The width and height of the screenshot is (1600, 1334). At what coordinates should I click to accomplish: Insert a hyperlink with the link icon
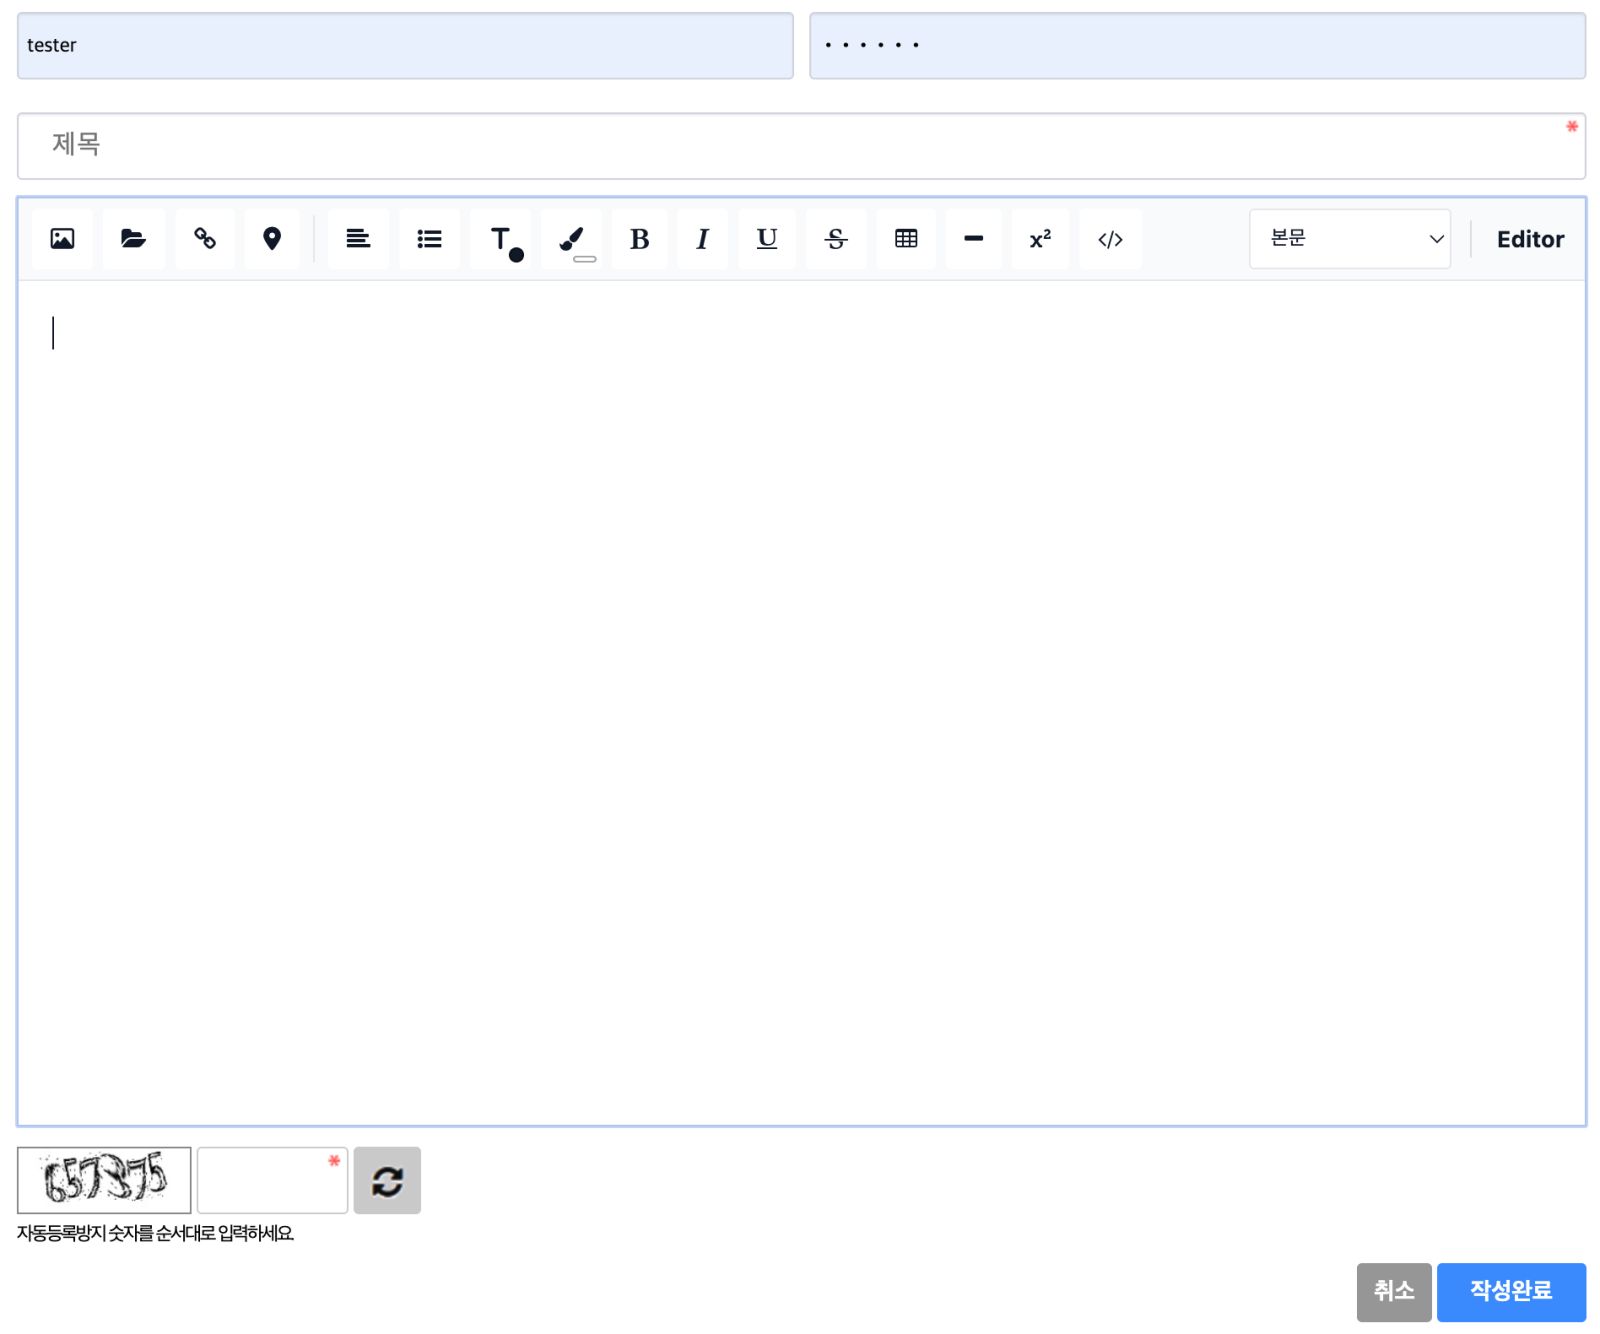tap(205, 239)
